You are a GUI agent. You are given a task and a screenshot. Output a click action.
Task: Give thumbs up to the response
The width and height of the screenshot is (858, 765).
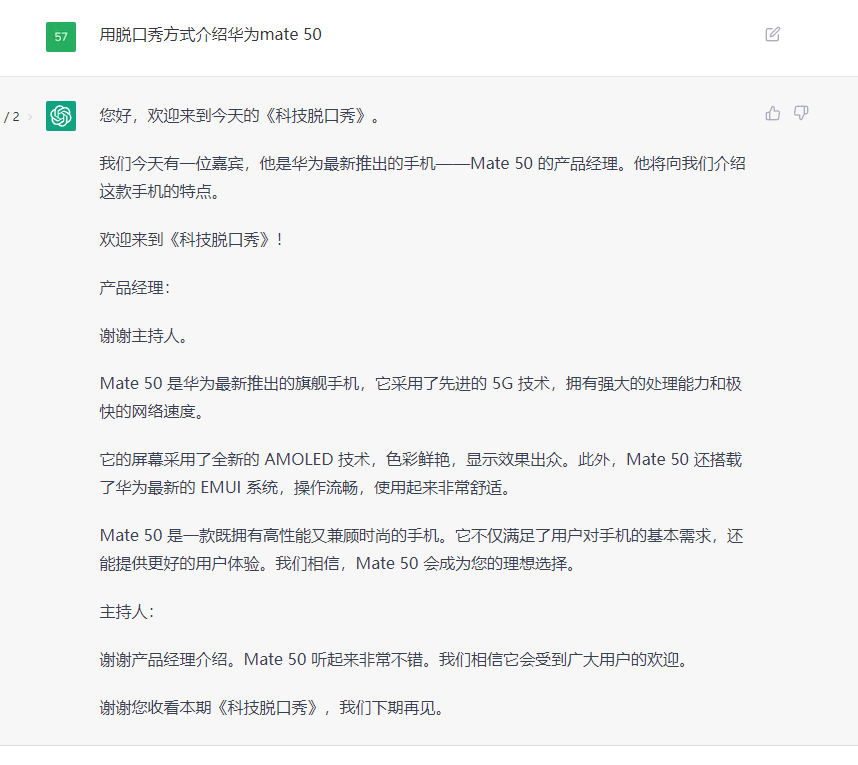pyautogui.click(x=773, y=113)
